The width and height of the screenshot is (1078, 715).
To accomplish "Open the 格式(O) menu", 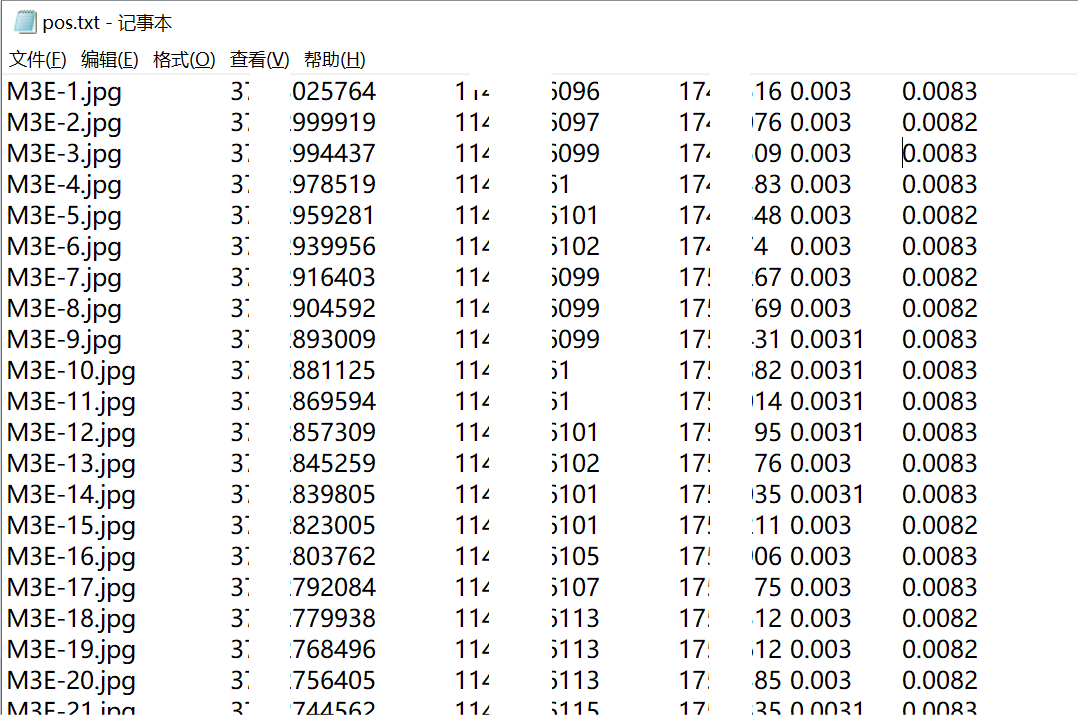I will [184, 60].
